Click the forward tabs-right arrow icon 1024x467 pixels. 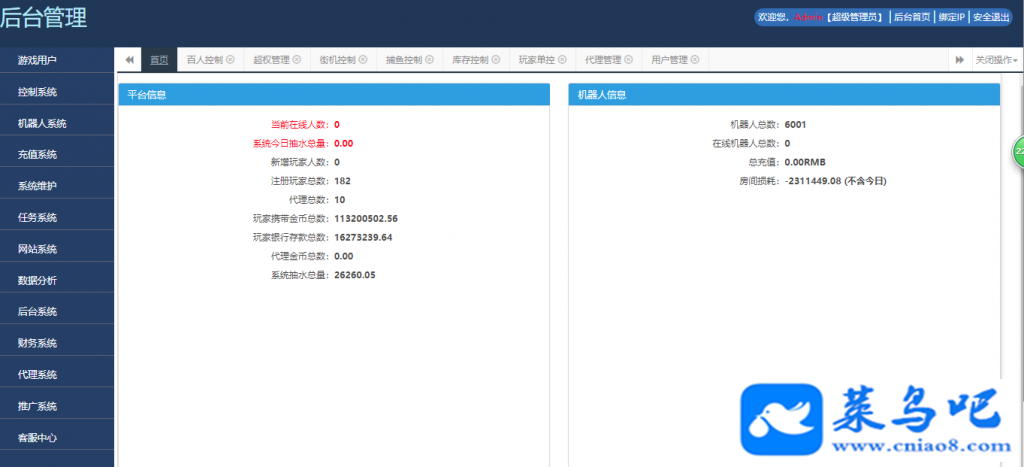pyautogui.click(x=959, y=59)
